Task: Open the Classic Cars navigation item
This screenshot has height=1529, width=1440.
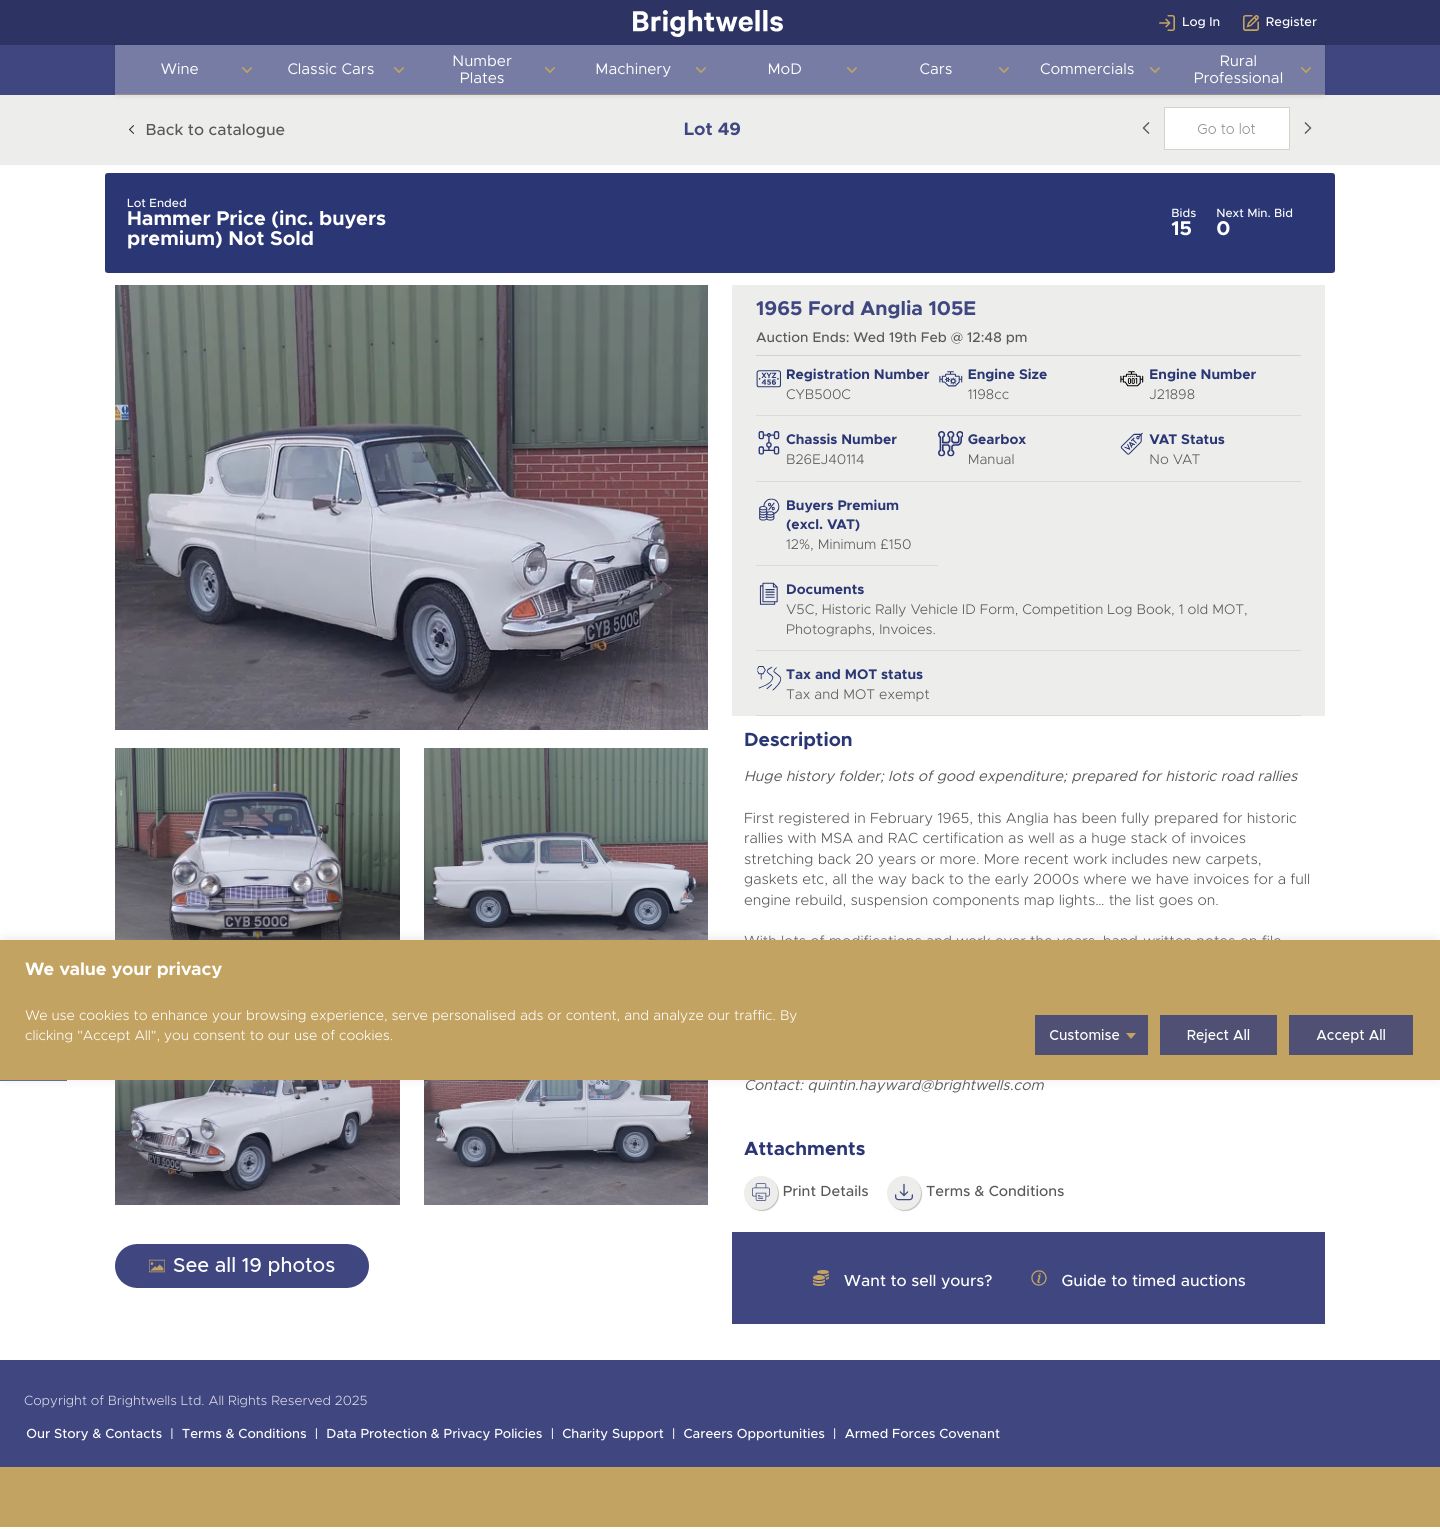Action: tap(330, 69)
